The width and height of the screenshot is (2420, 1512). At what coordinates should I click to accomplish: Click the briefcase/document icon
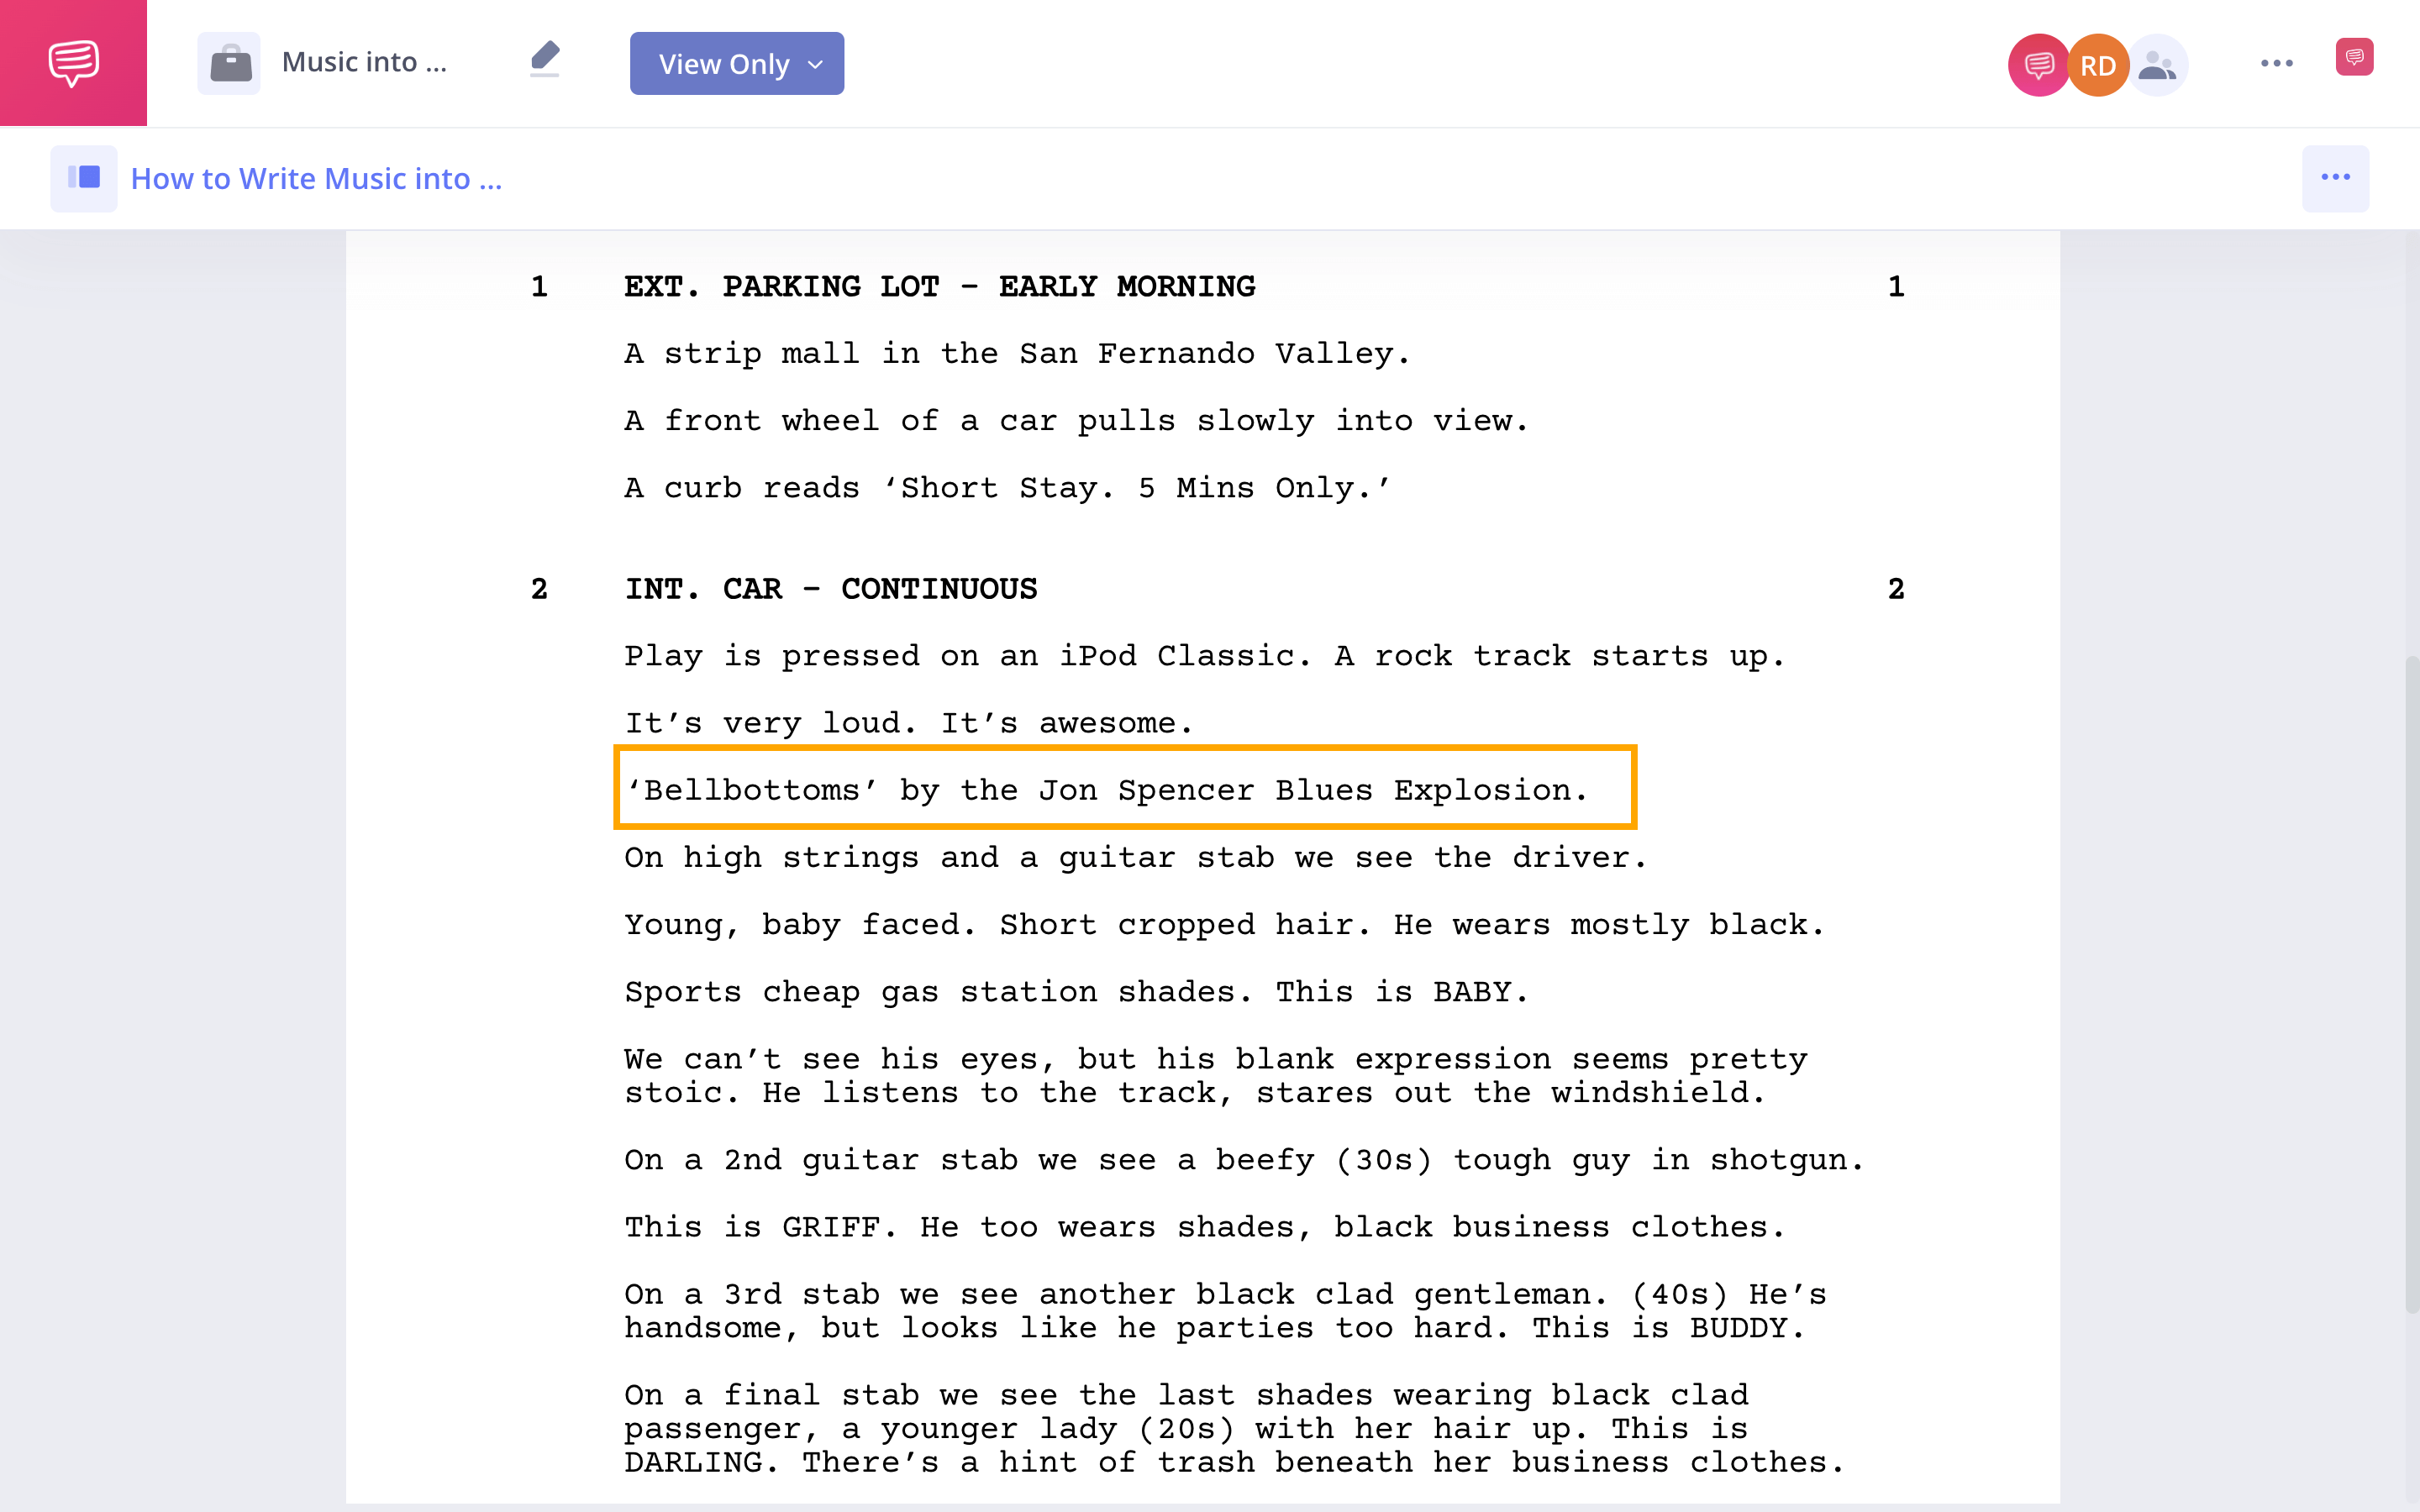[x=229, y=63]
